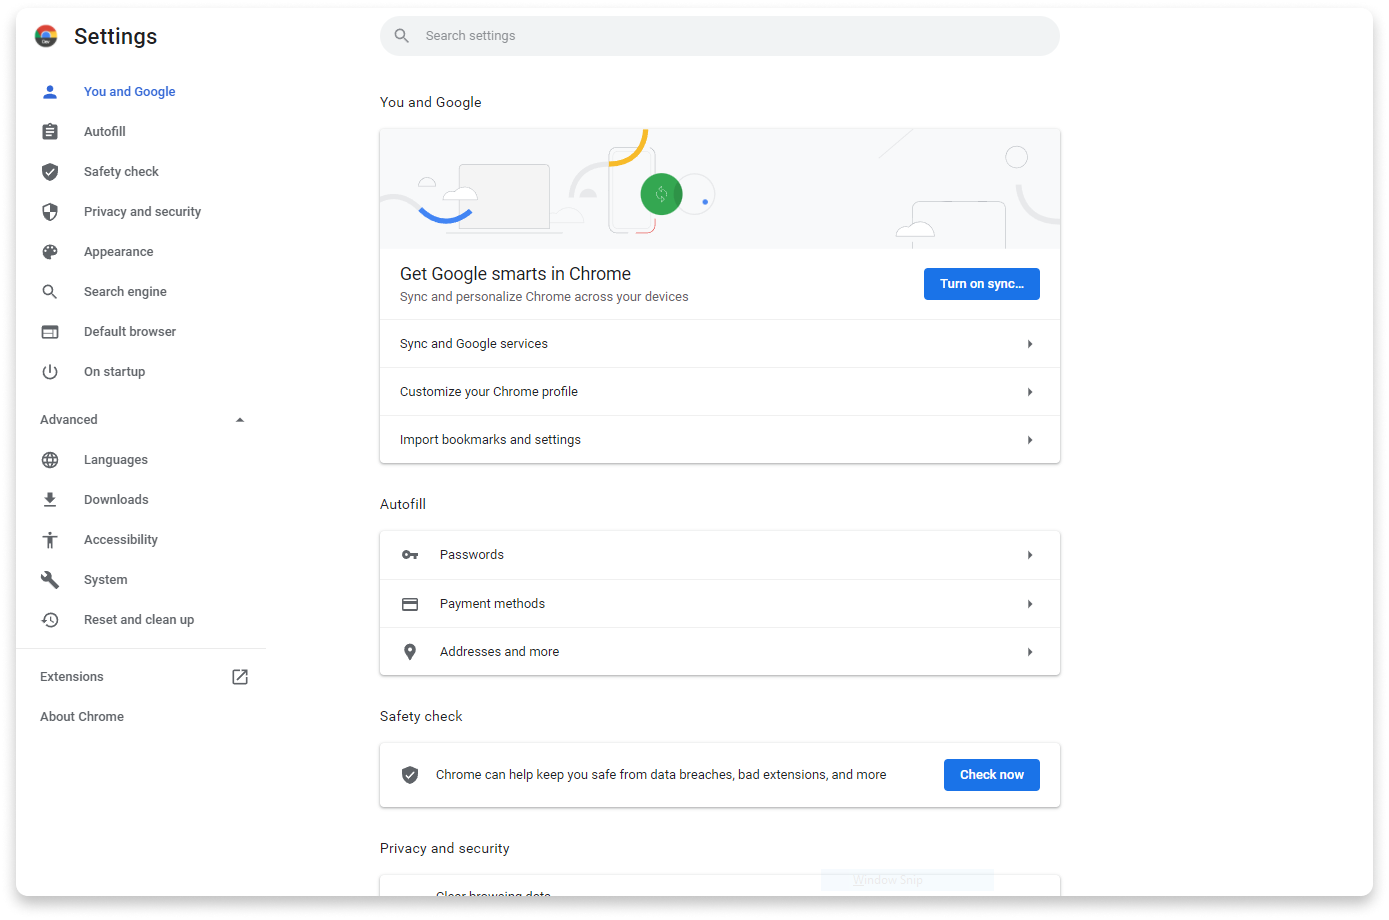Click the Downloads arrow icon
This screenshot has height=920, width=1389.
point(50,500)
